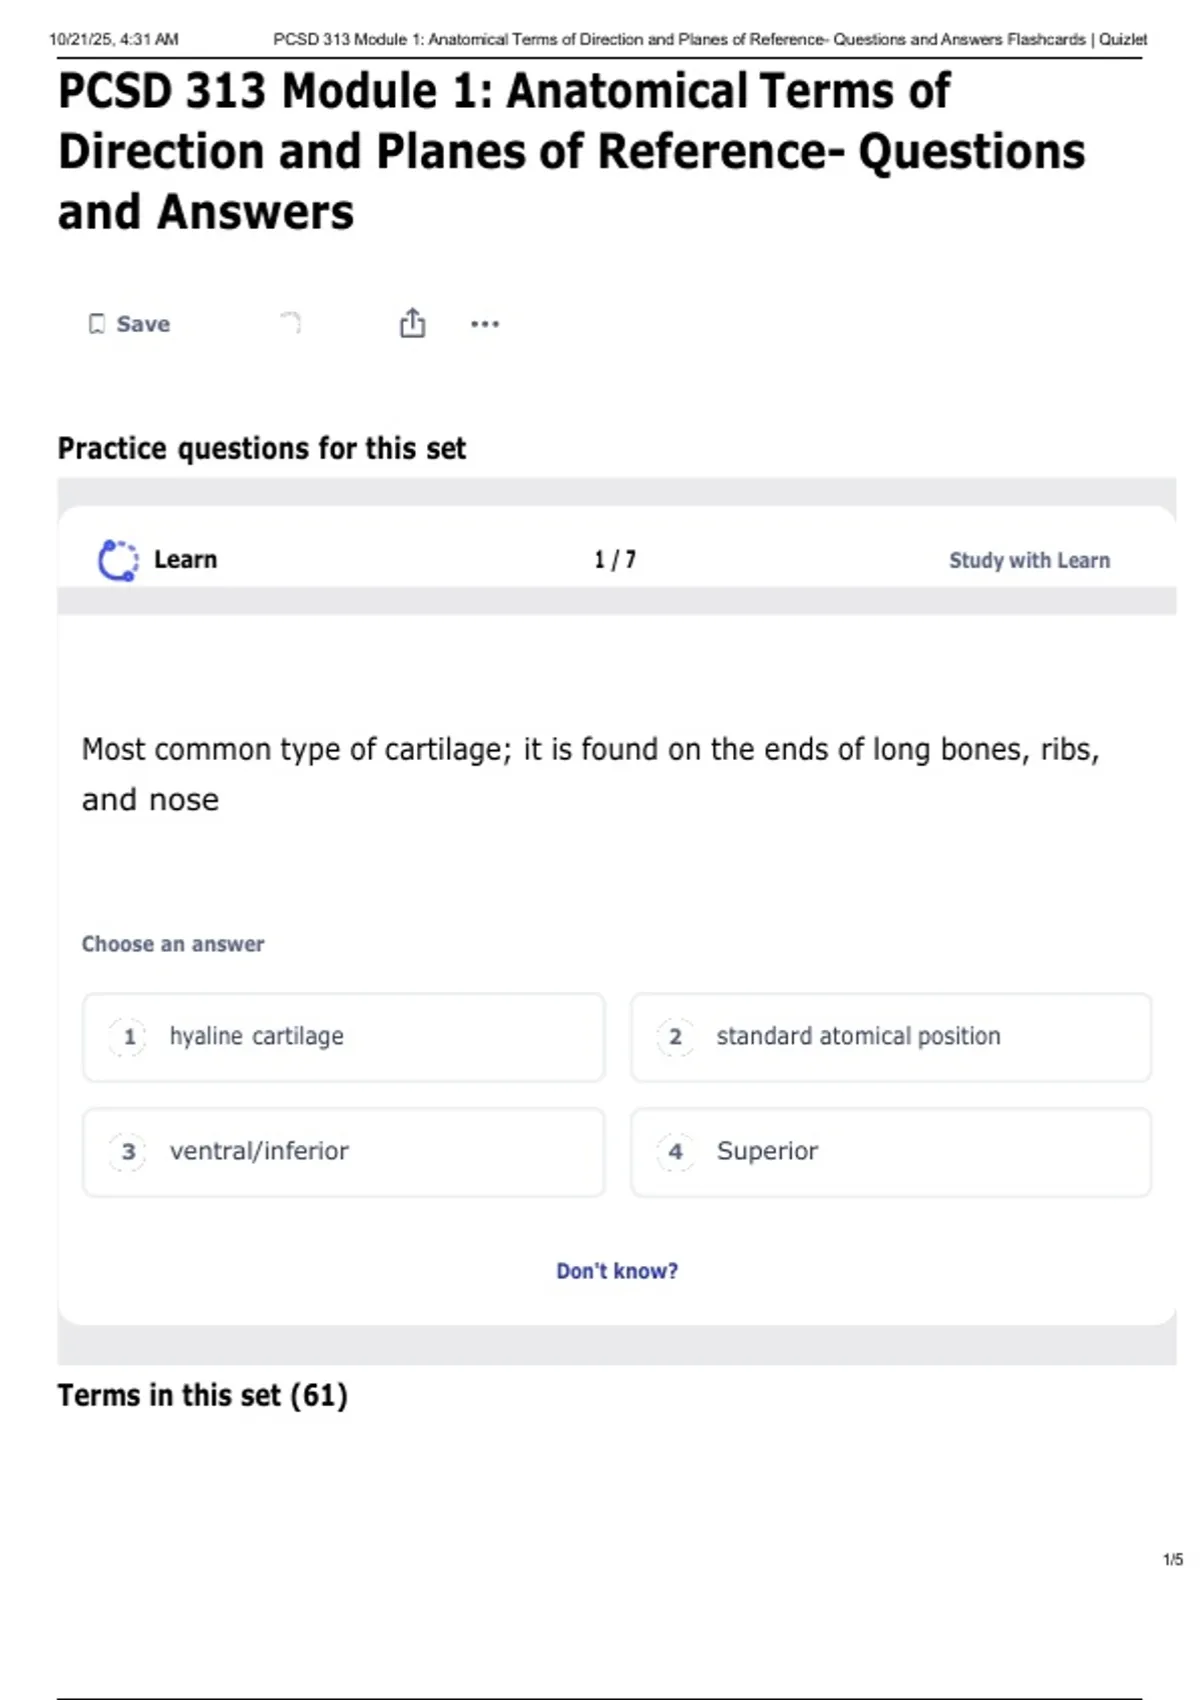1200x1700 pixels.
Task: Click the number 4 answer badge
Action: point(675,1152)
